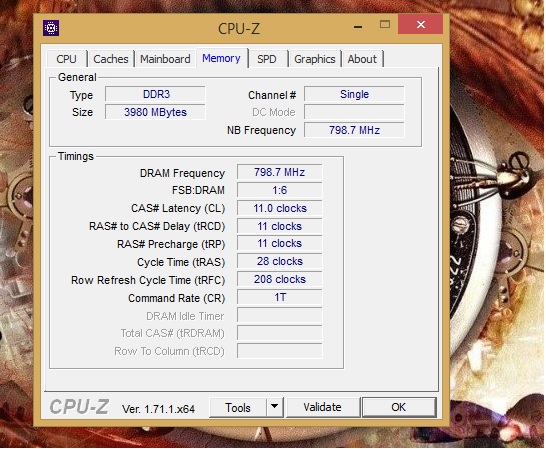Maximize the CPU-Z window
The image size is (546, 449).
(x=385, y=24)
